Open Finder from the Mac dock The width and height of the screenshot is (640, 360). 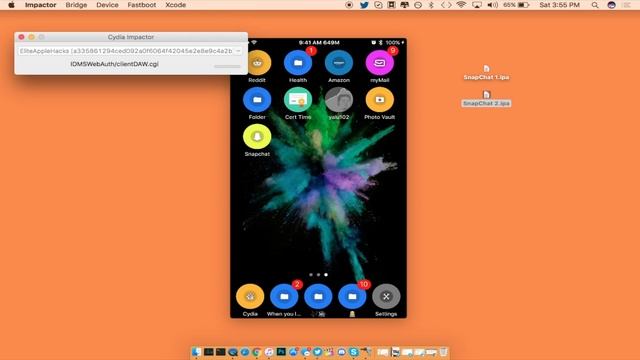pos(196,352)
